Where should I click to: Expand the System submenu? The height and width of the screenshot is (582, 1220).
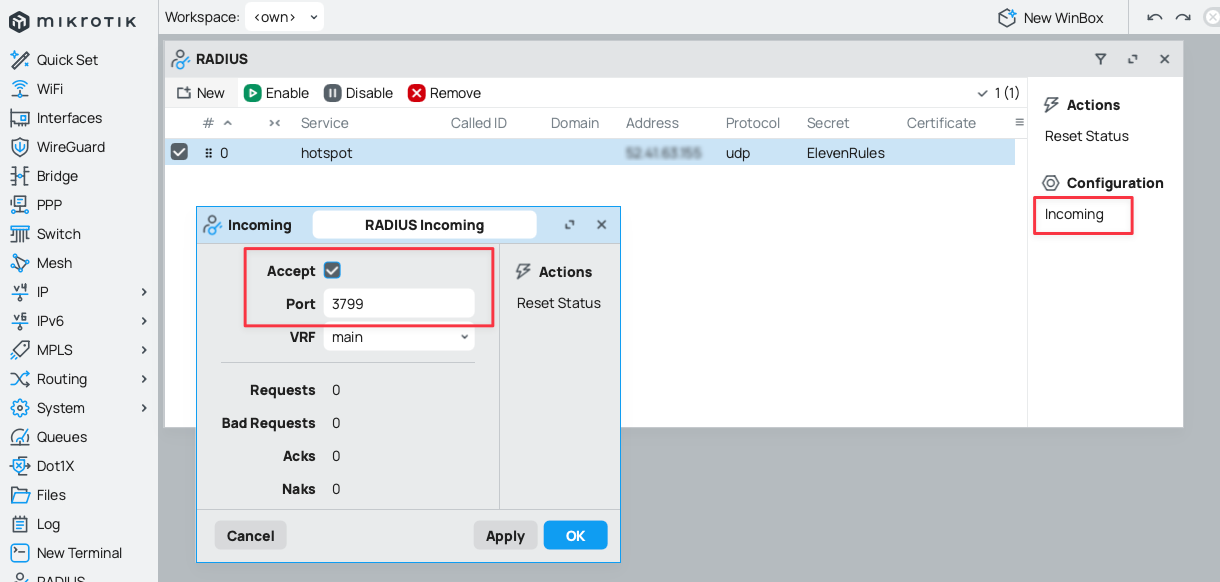pos(144,408)
